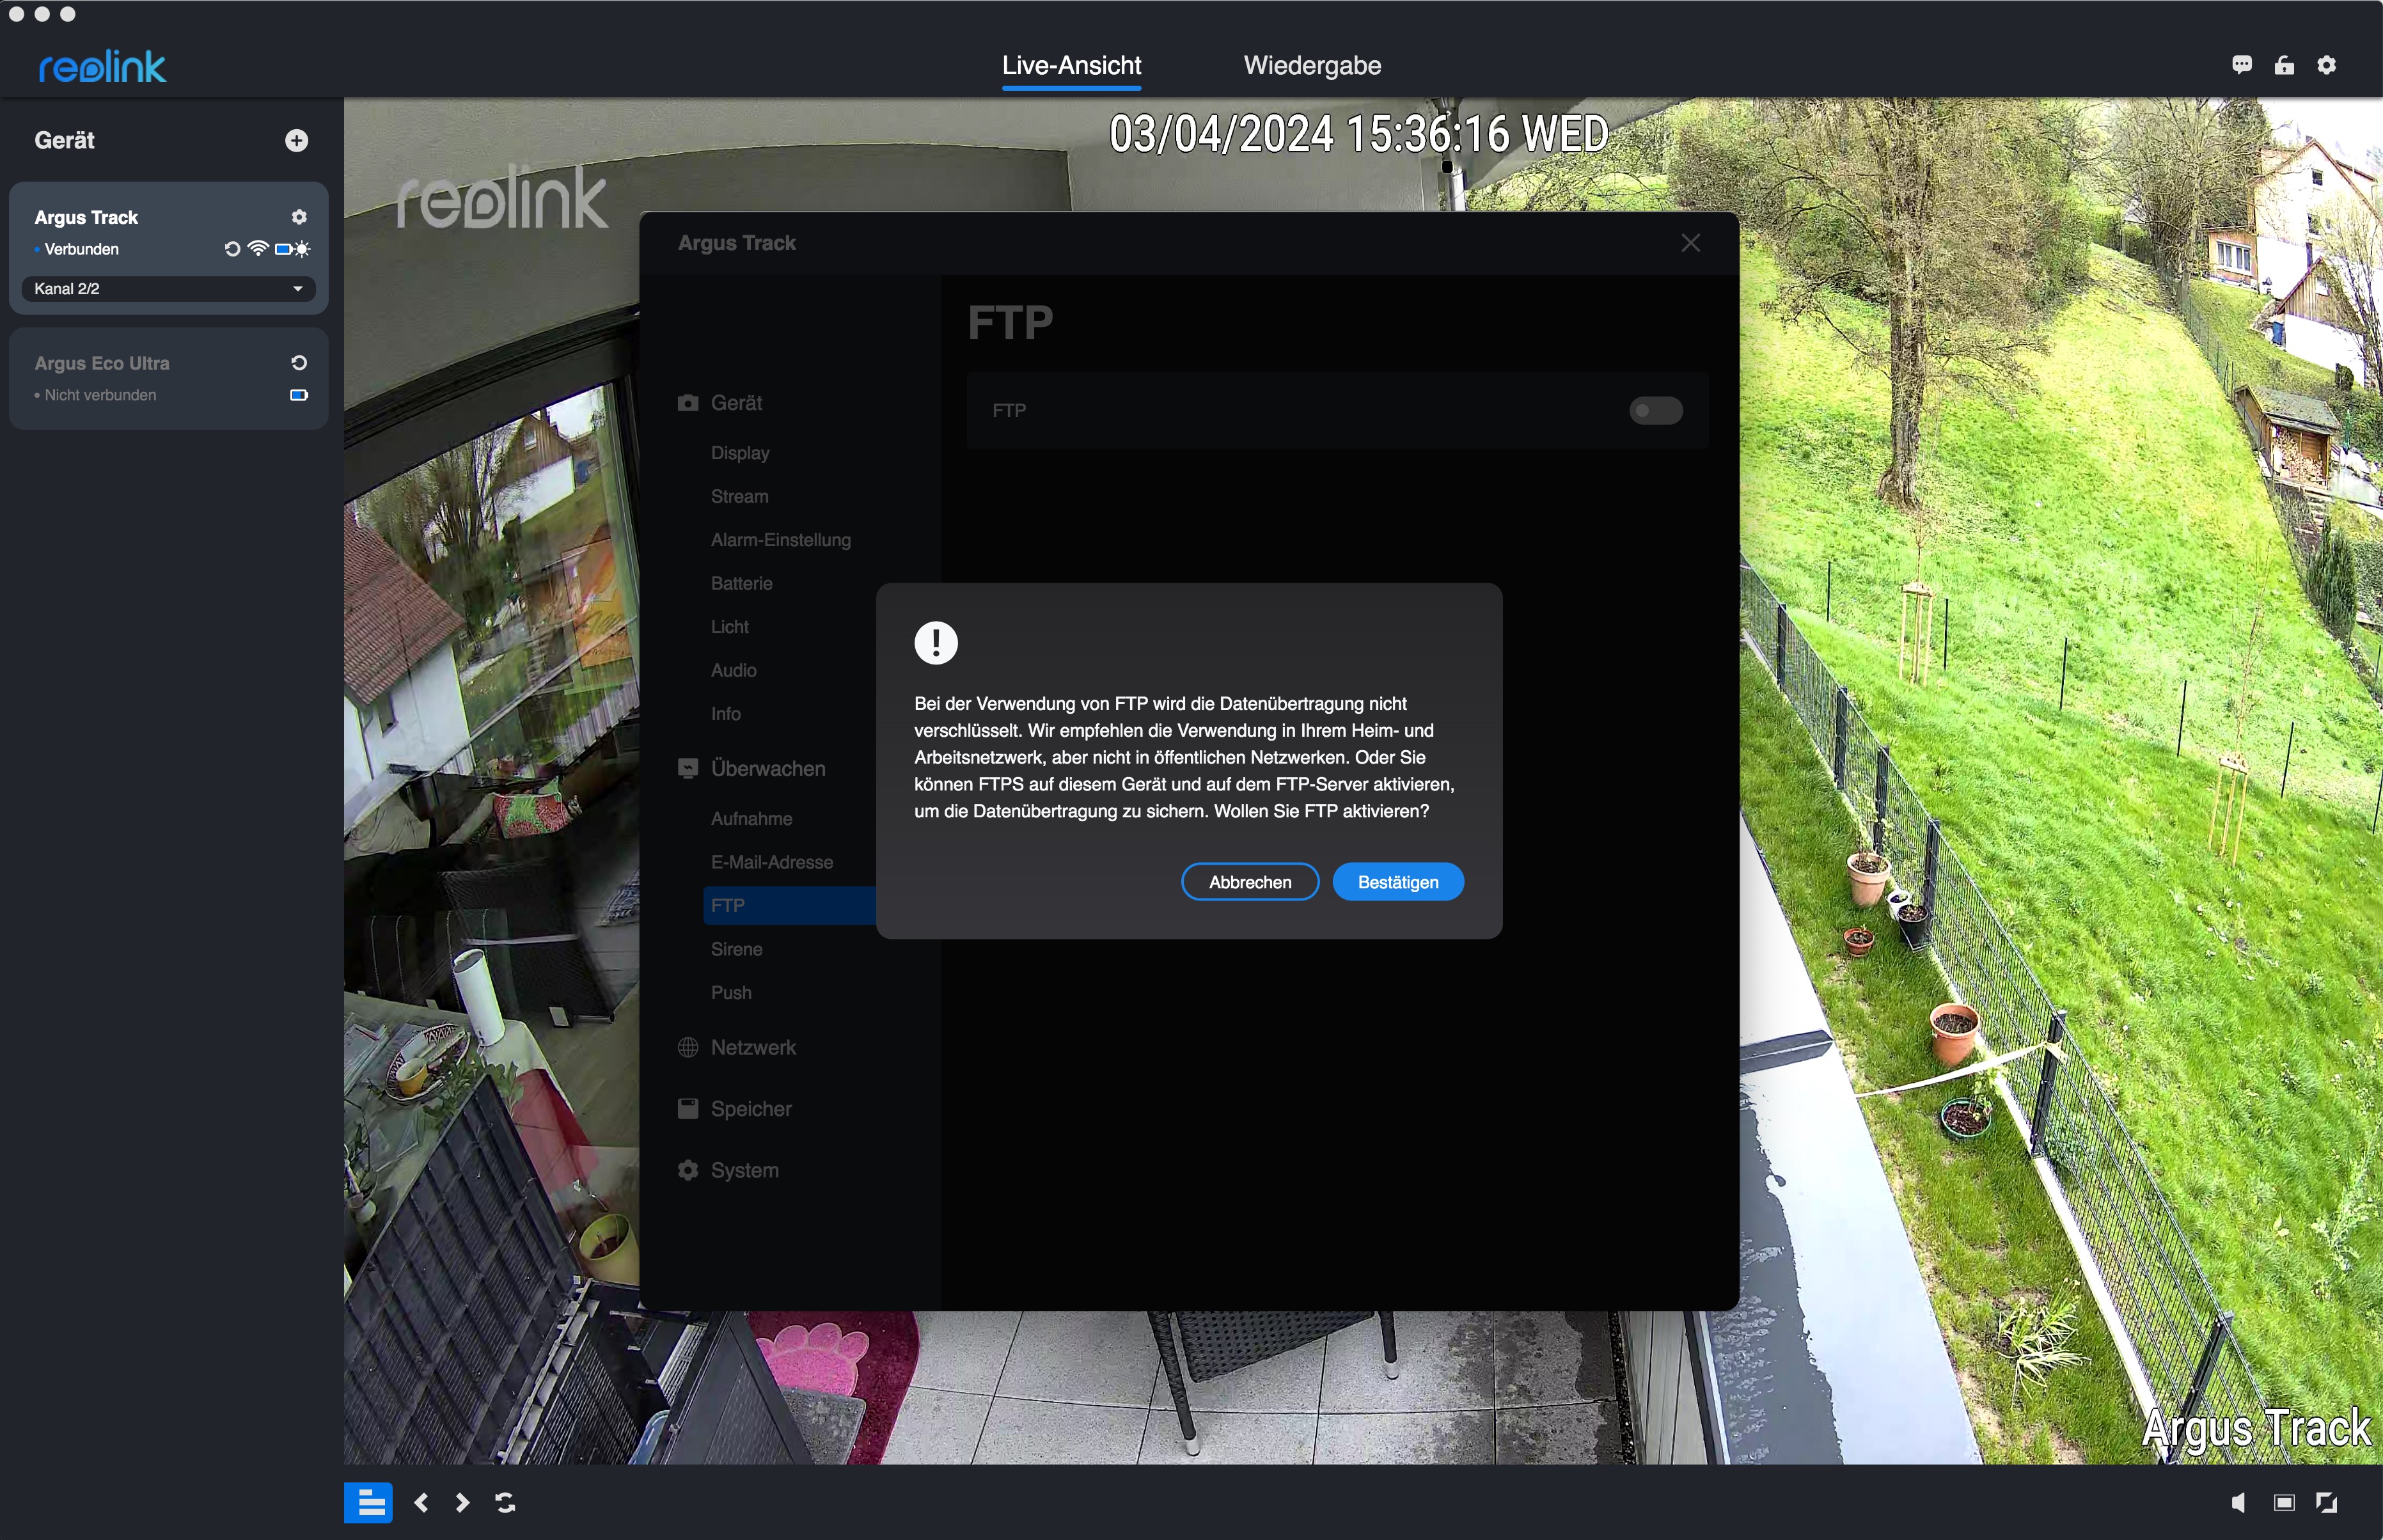Click the fullscreen expand icon bottom right
The height and width of the screenshot is (1540, 2383).
[x=2326, y=1502]
